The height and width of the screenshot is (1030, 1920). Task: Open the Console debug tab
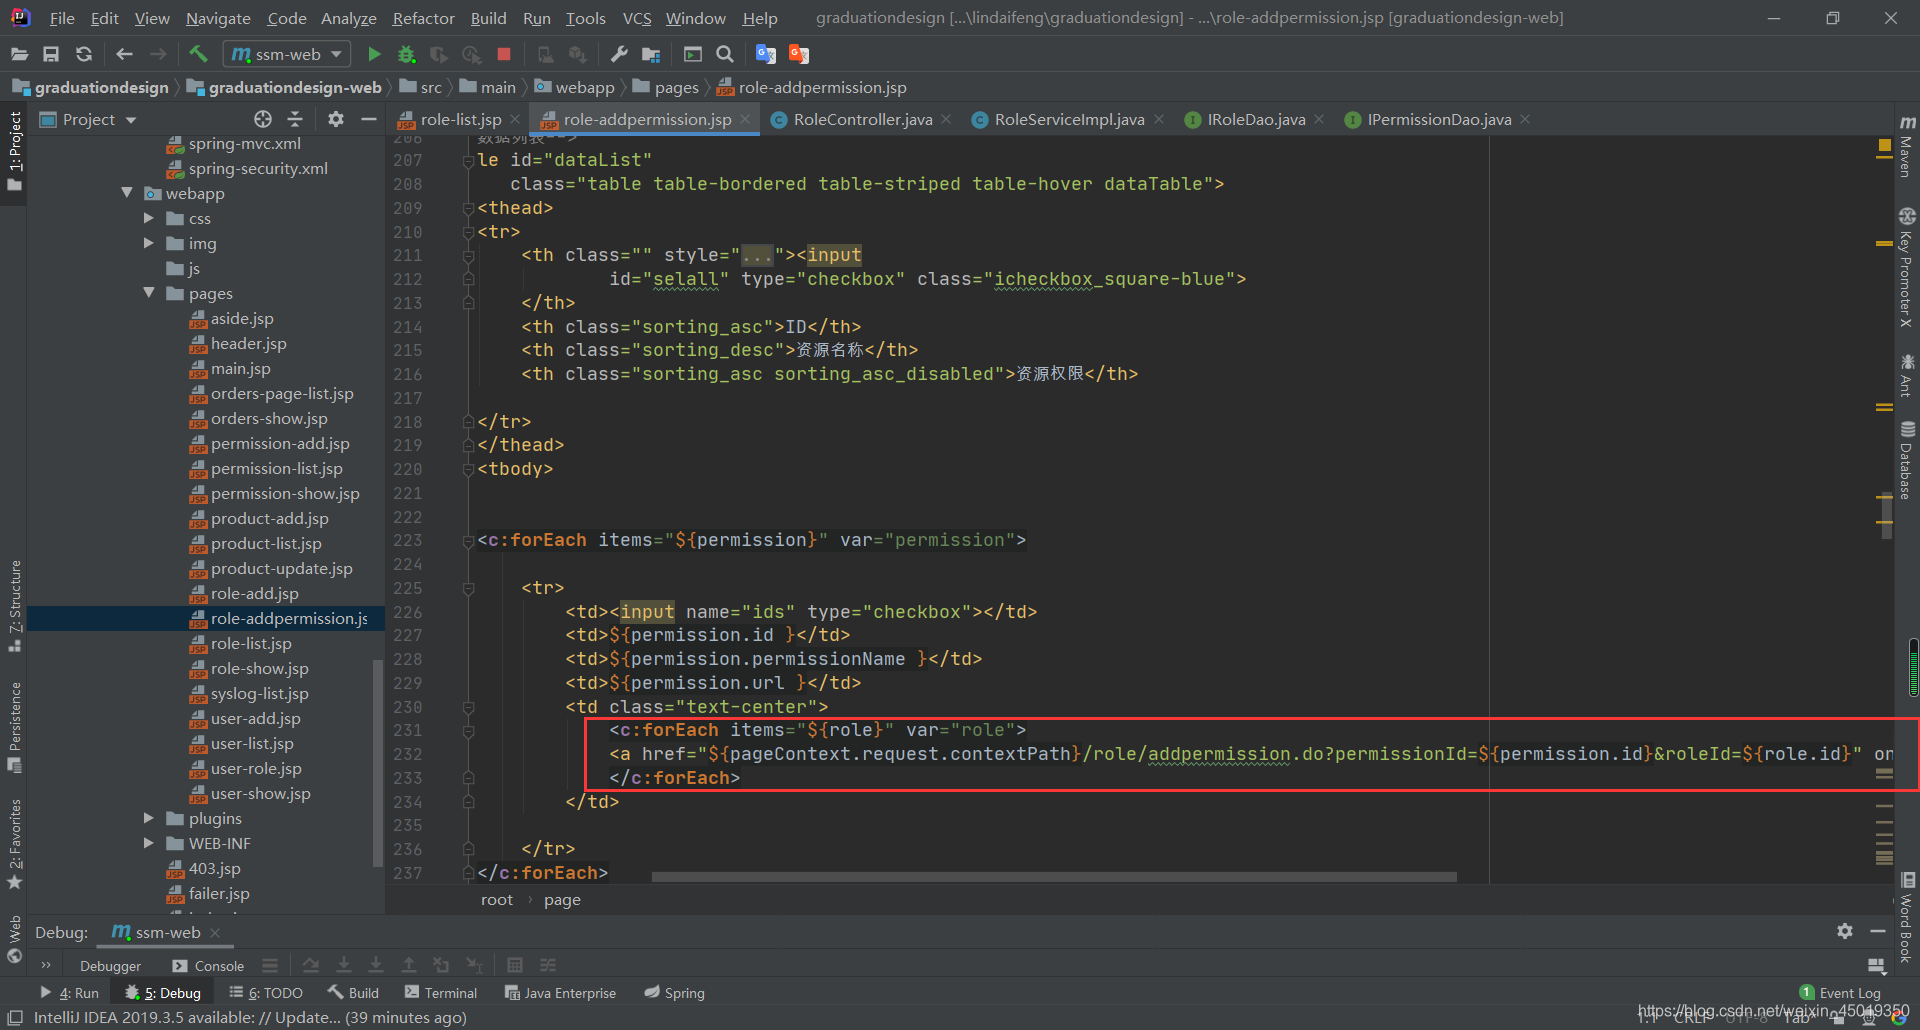(x=208, y=966)
